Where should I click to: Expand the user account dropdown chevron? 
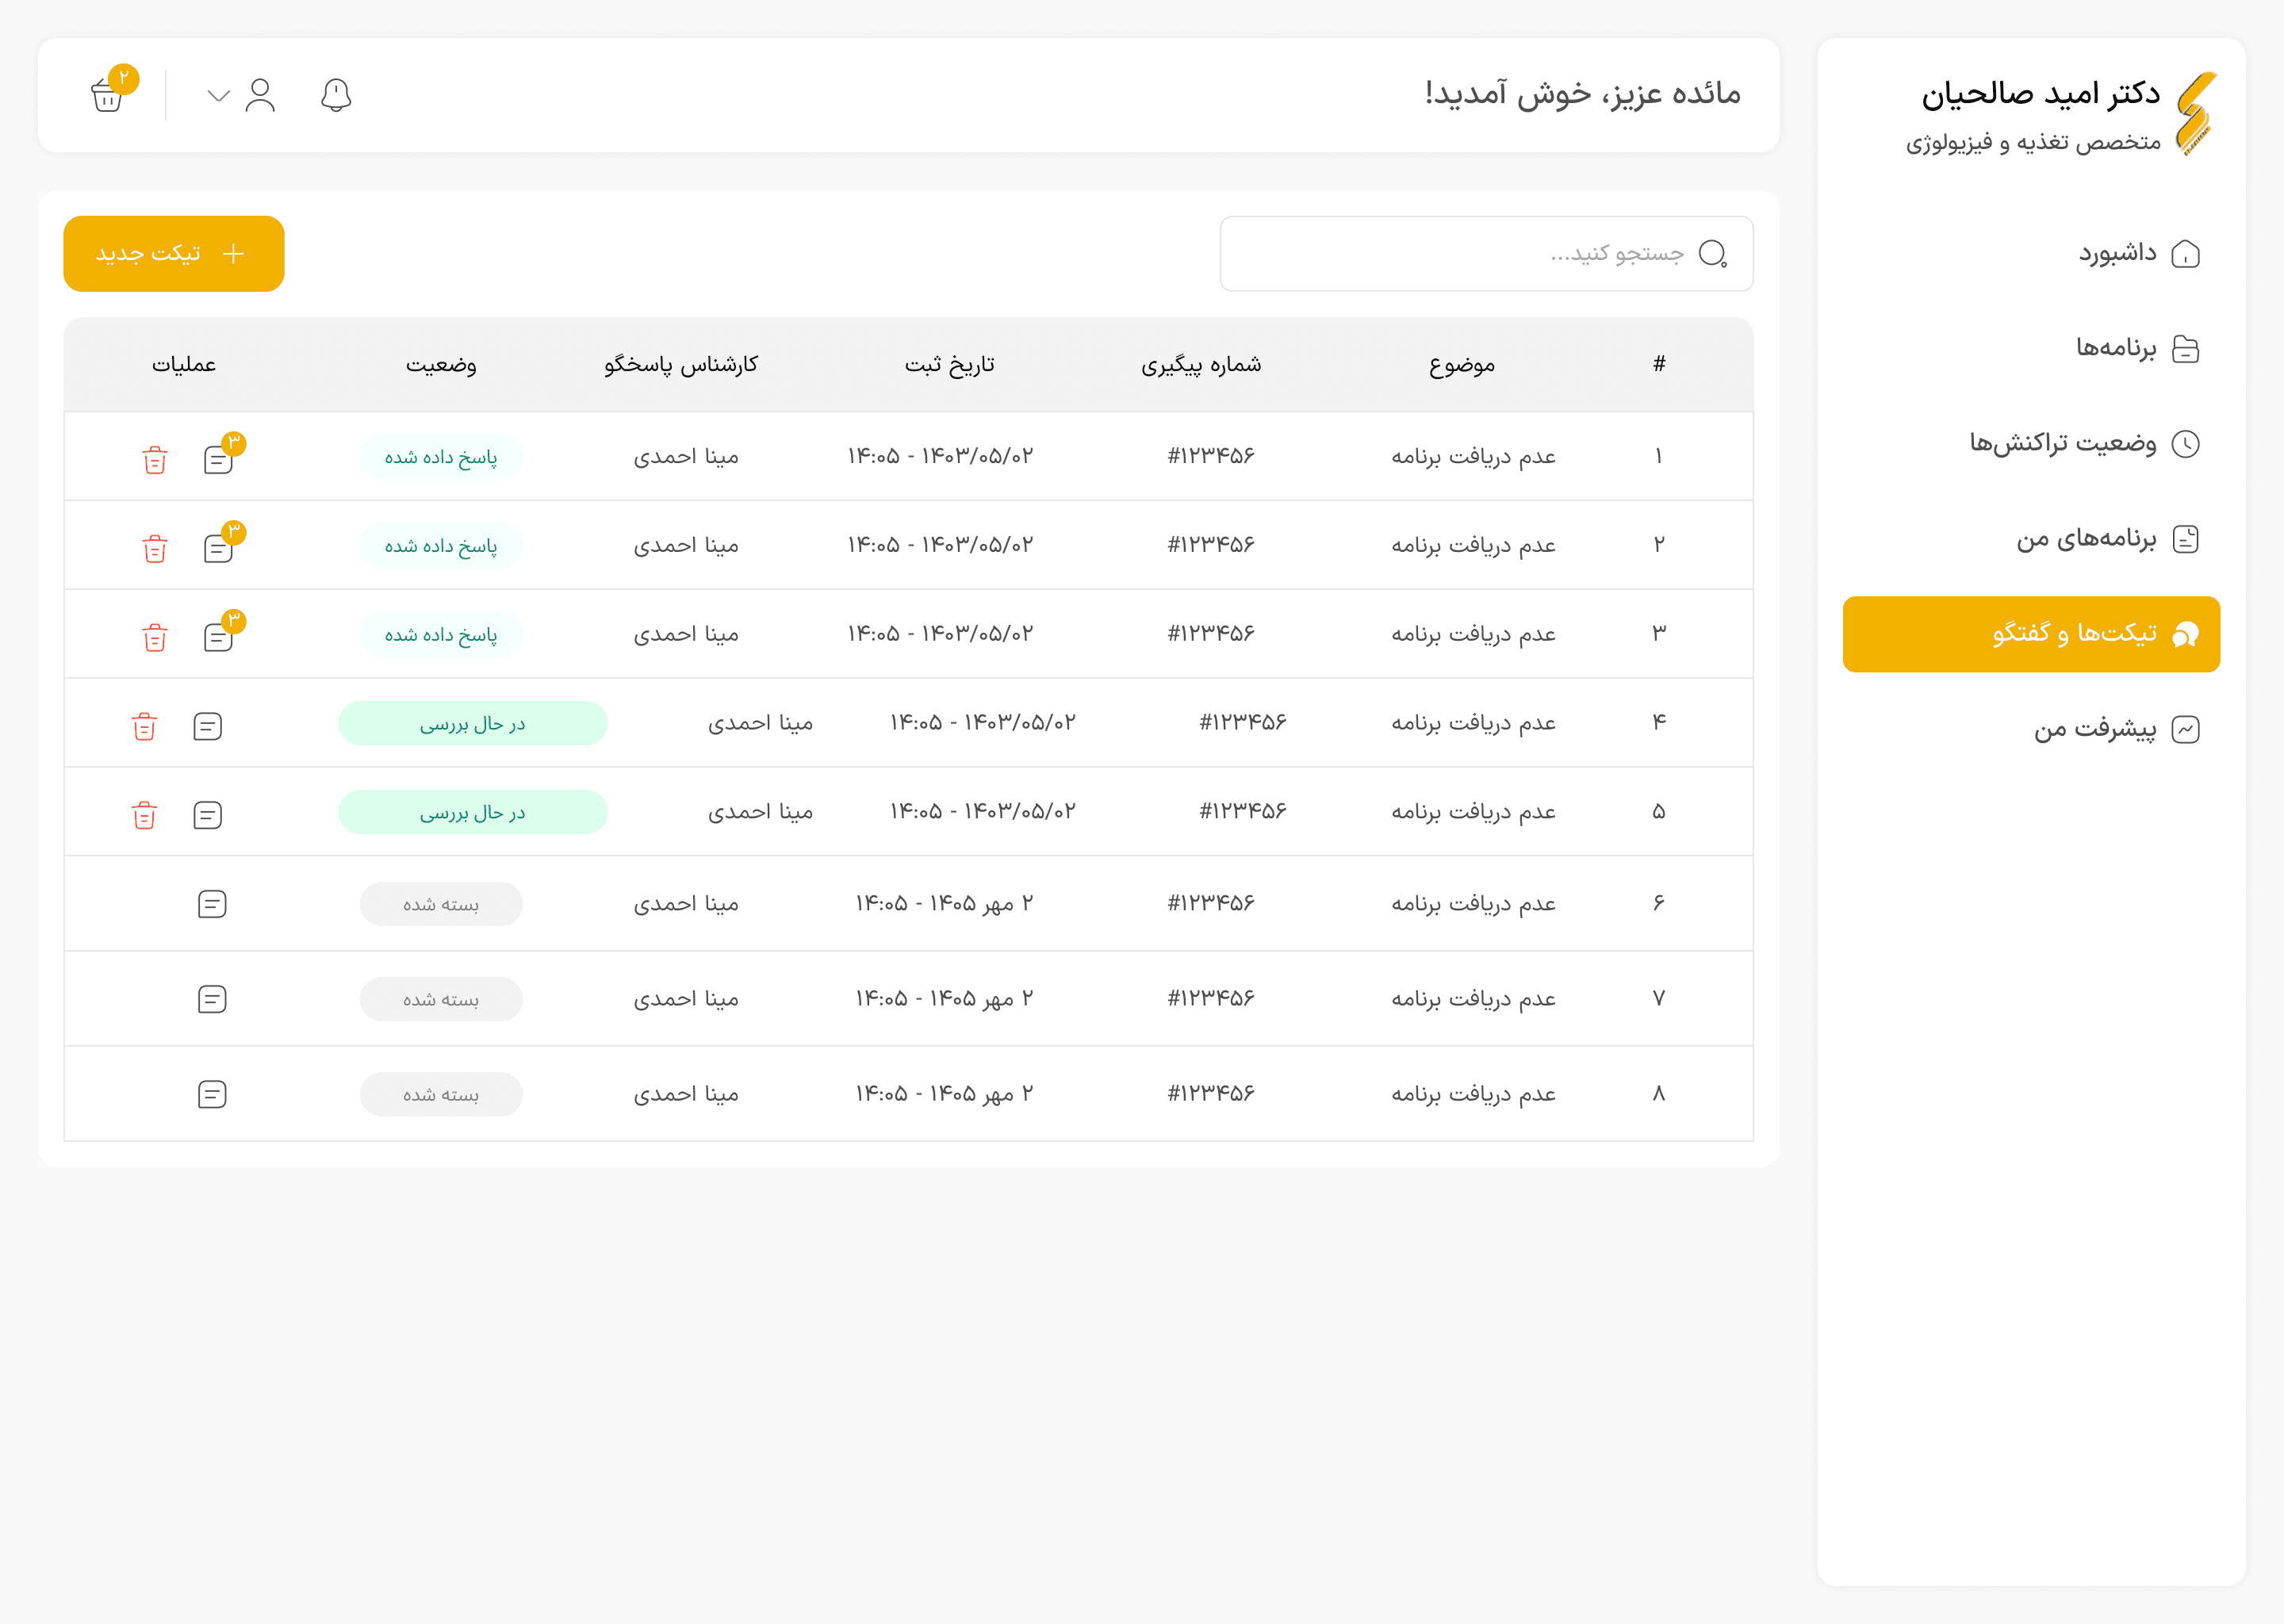coord(219,96)
